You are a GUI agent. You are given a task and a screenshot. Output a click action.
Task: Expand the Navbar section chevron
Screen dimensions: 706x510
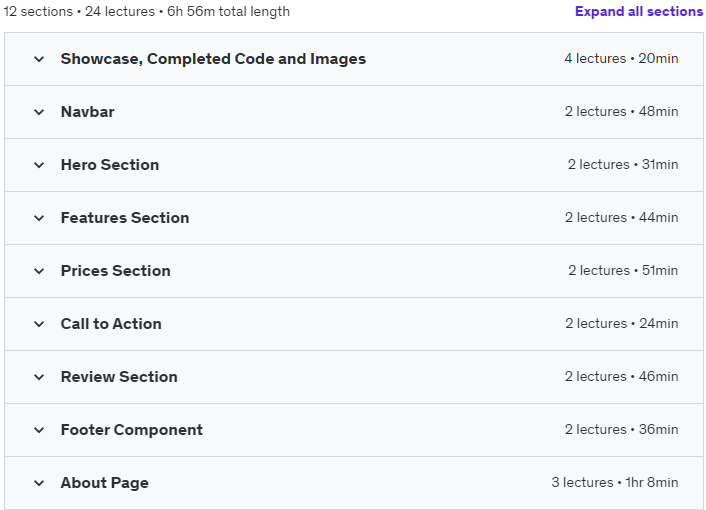[x=39, y=112]
